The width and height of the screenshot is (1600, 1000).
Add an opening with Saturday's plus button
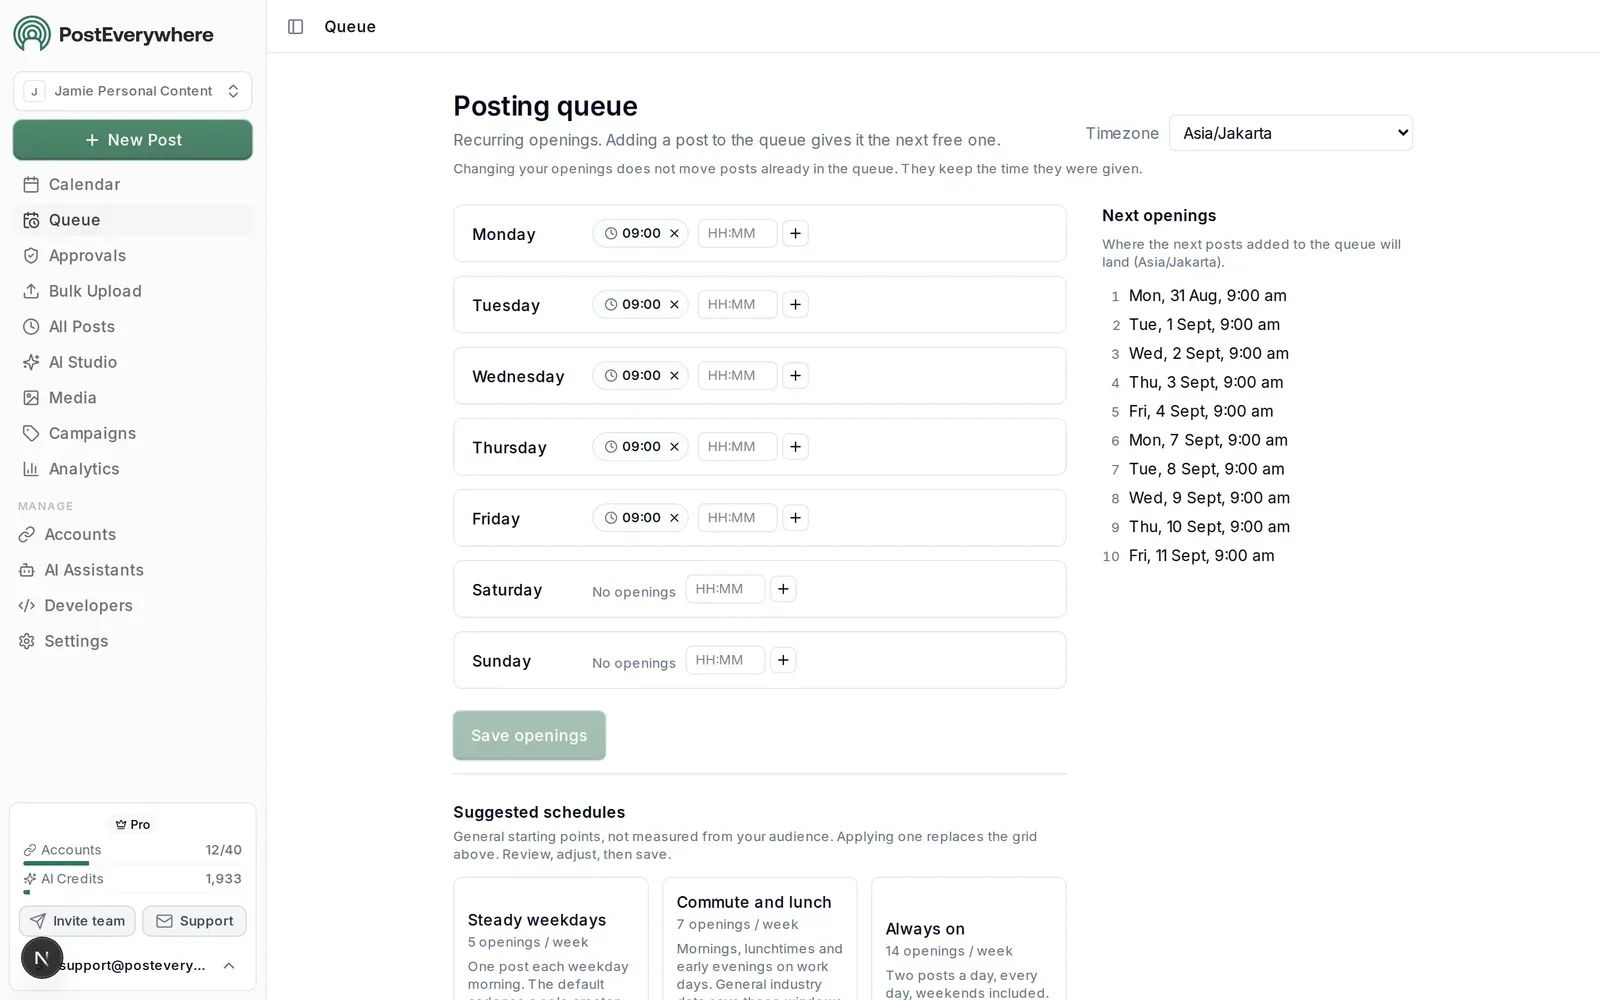[x=783, y=589]
